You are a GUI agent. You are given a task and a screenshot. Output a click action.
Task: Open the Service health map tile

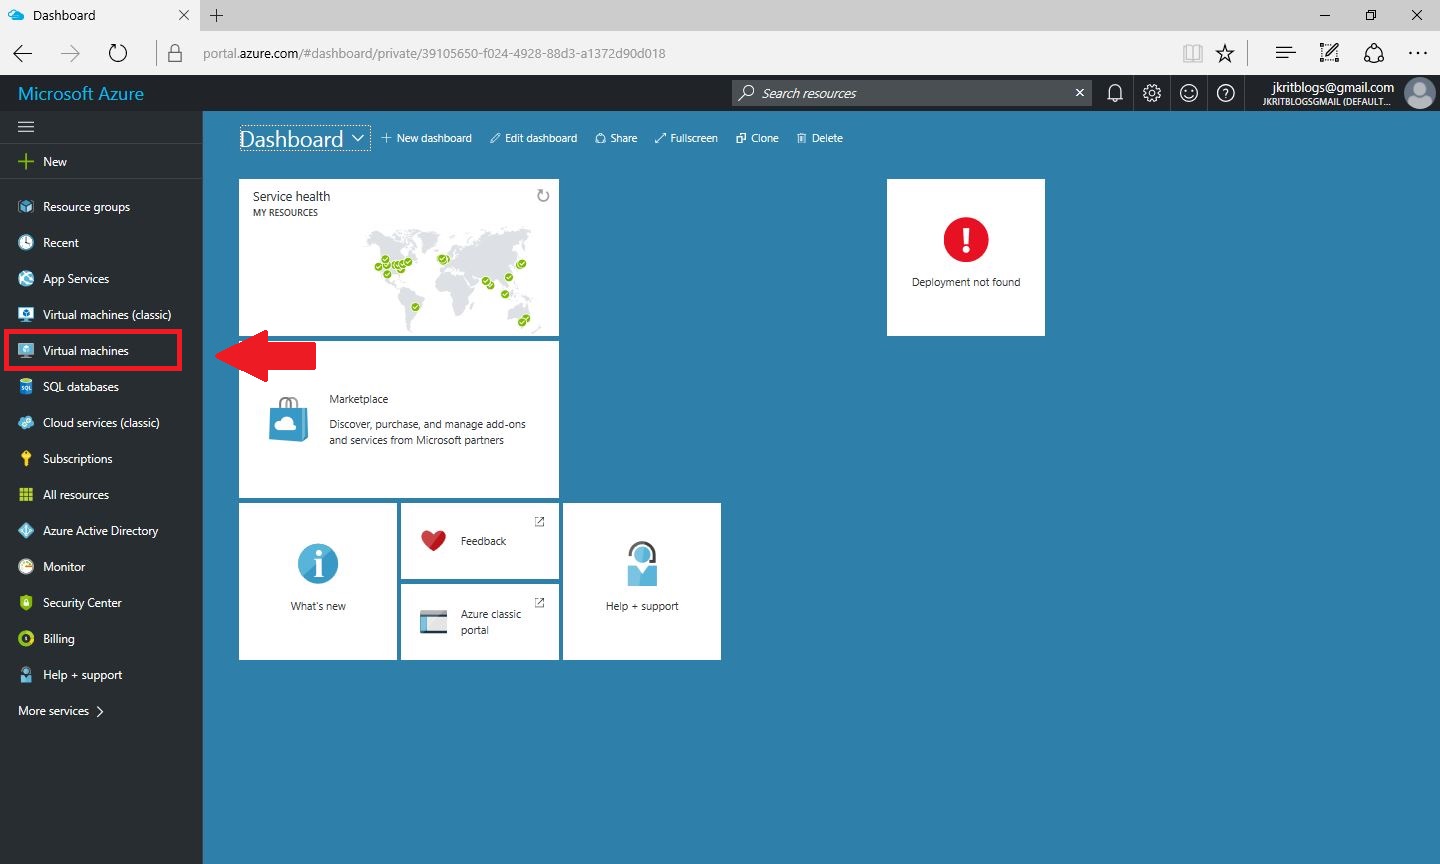pyautogui.click(x=399, y=257)
